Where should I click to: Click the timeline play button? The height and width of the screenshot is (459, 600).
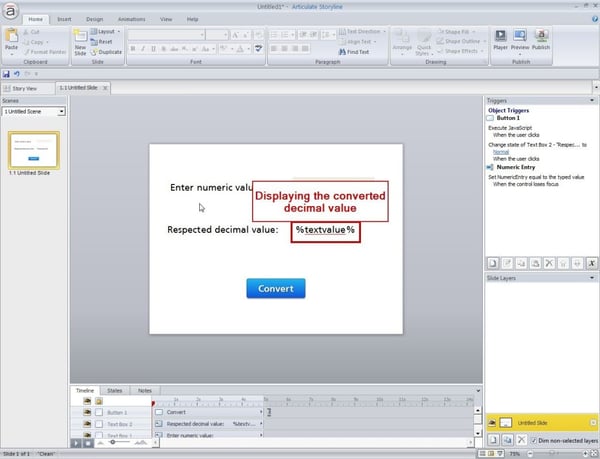coord(76,443)
